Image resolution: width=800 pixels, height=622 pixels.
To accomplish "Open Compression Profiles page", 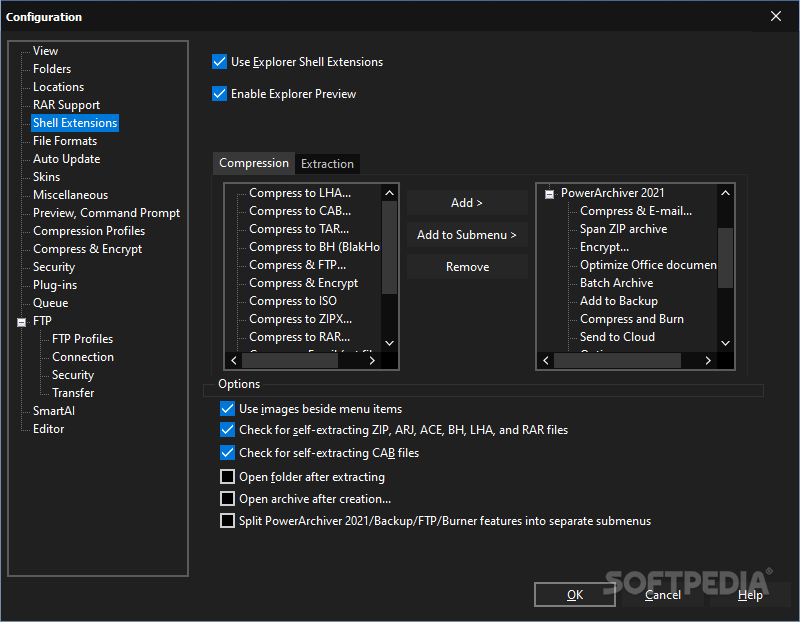I will tap(89, 231).
